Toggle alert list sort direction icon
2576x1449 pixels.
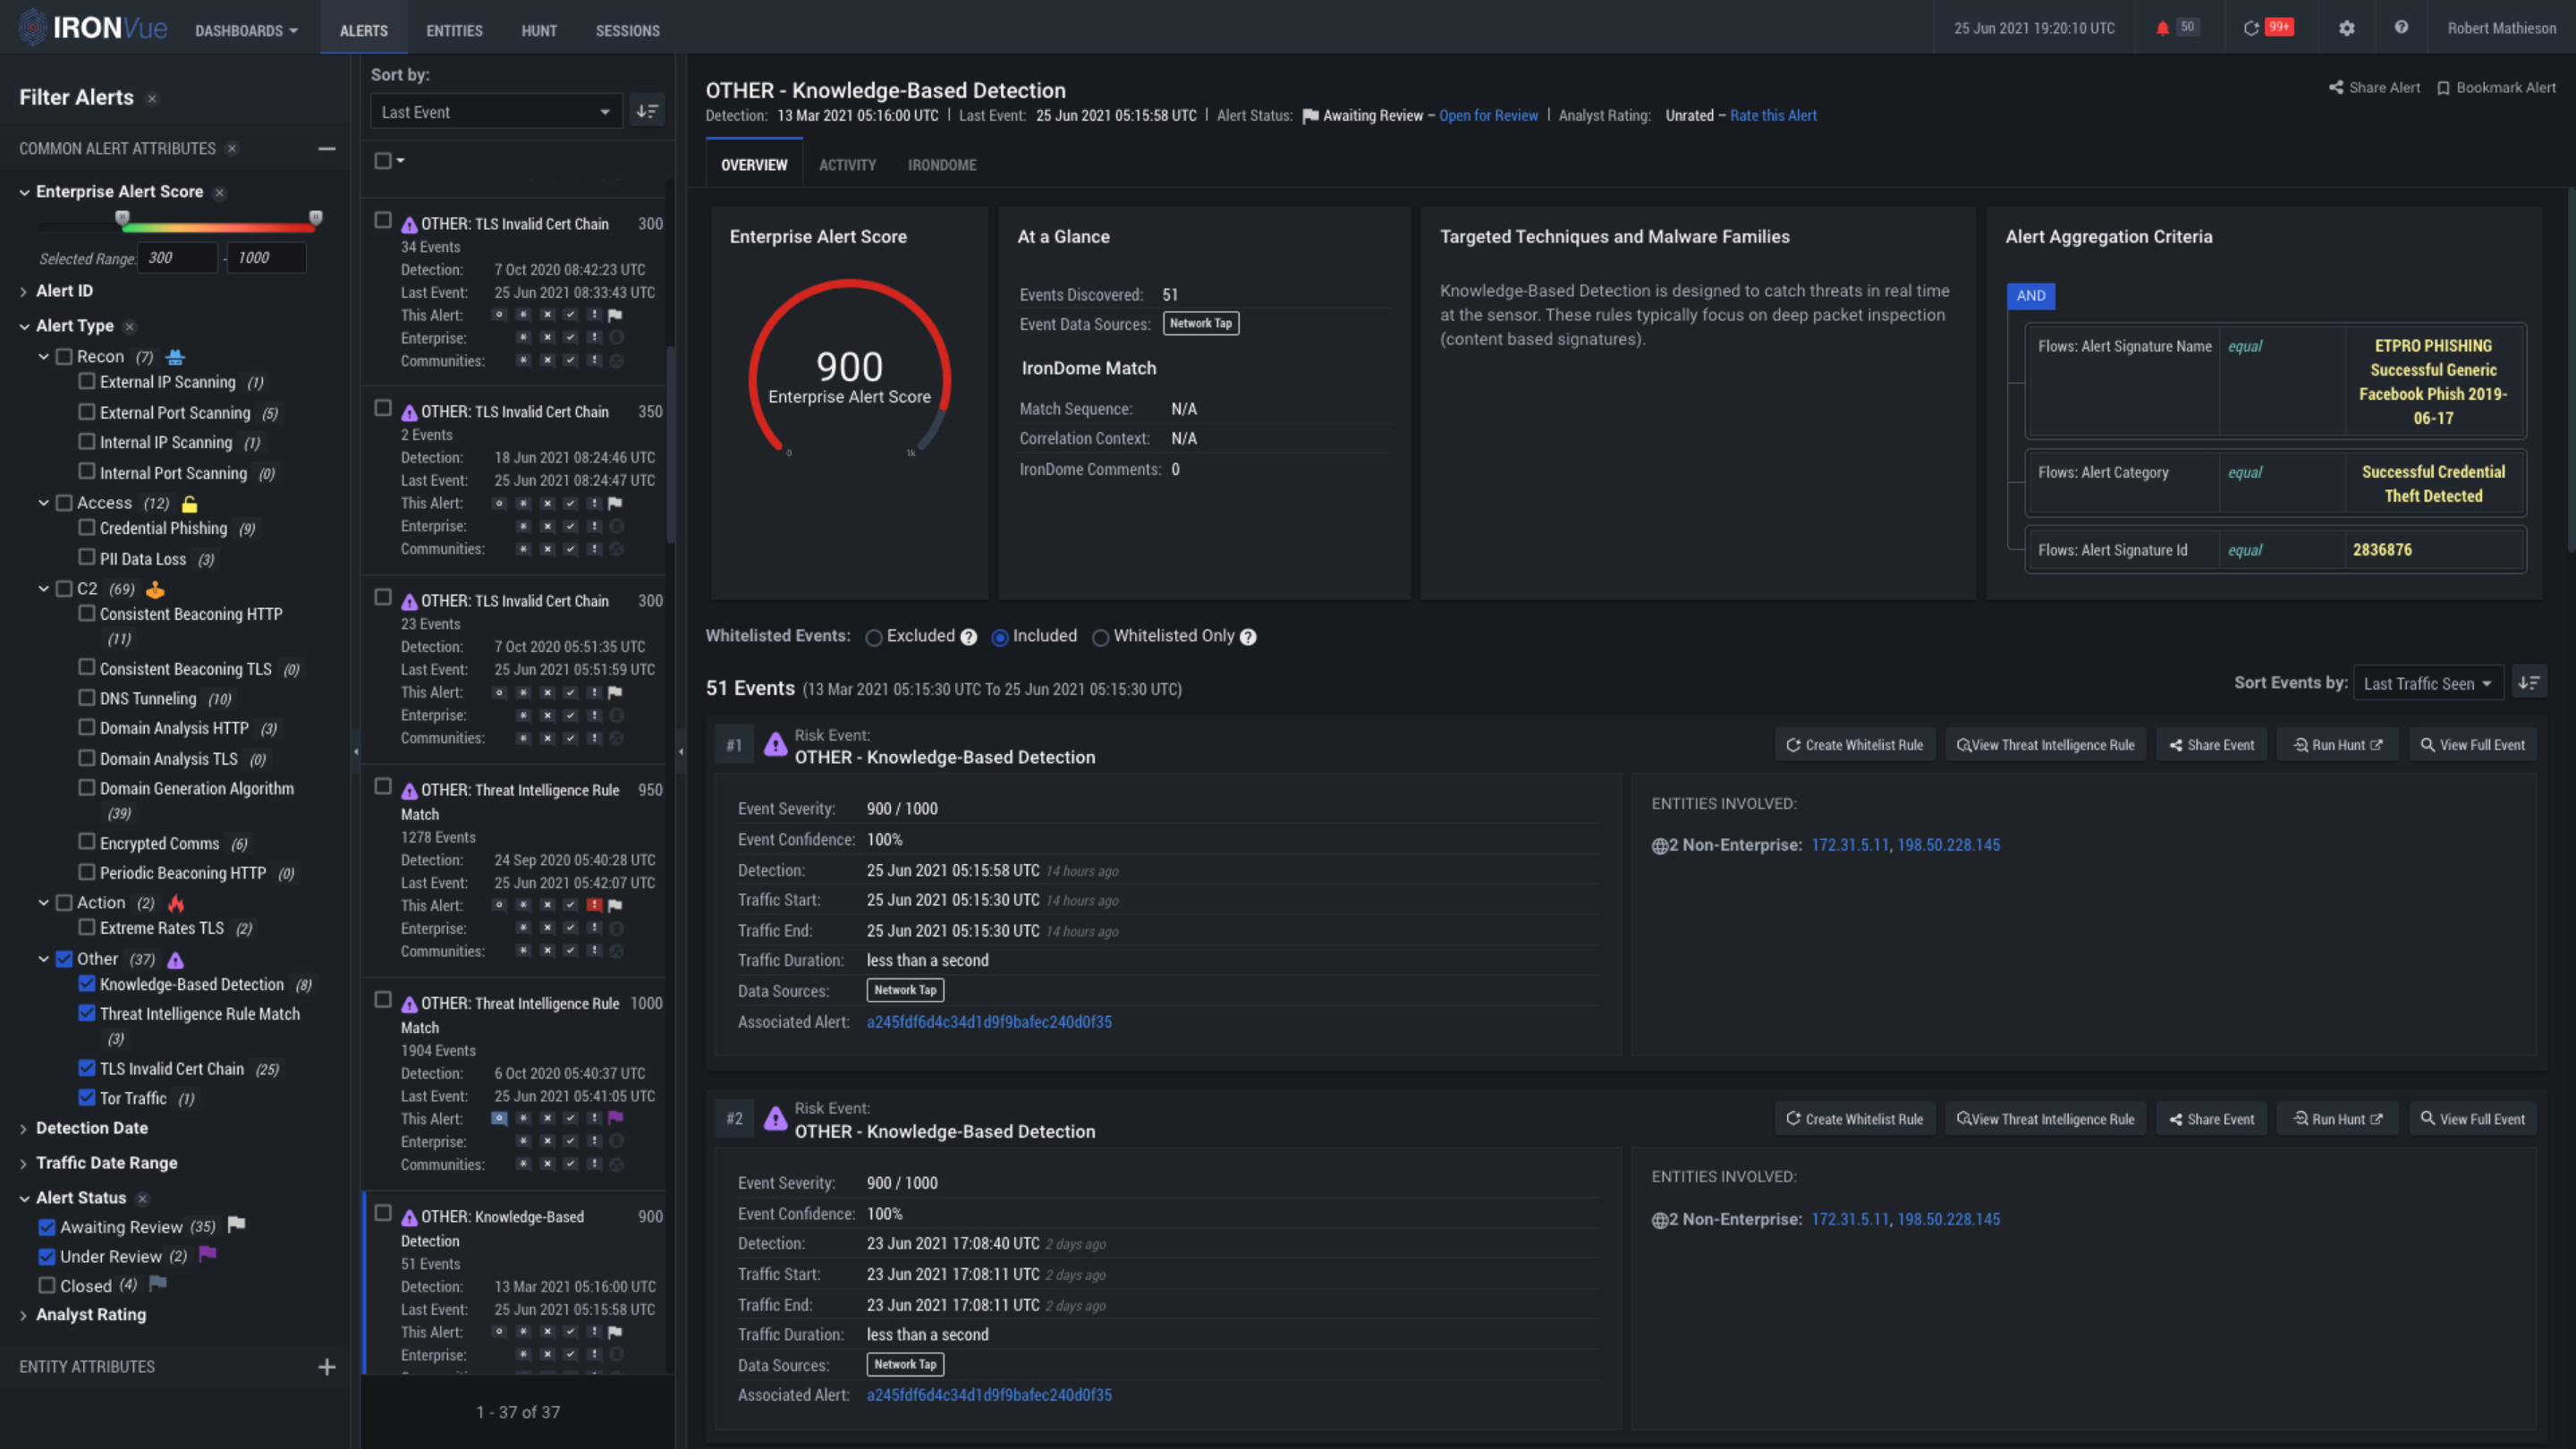pyautogui.click(x=647, y=111)
